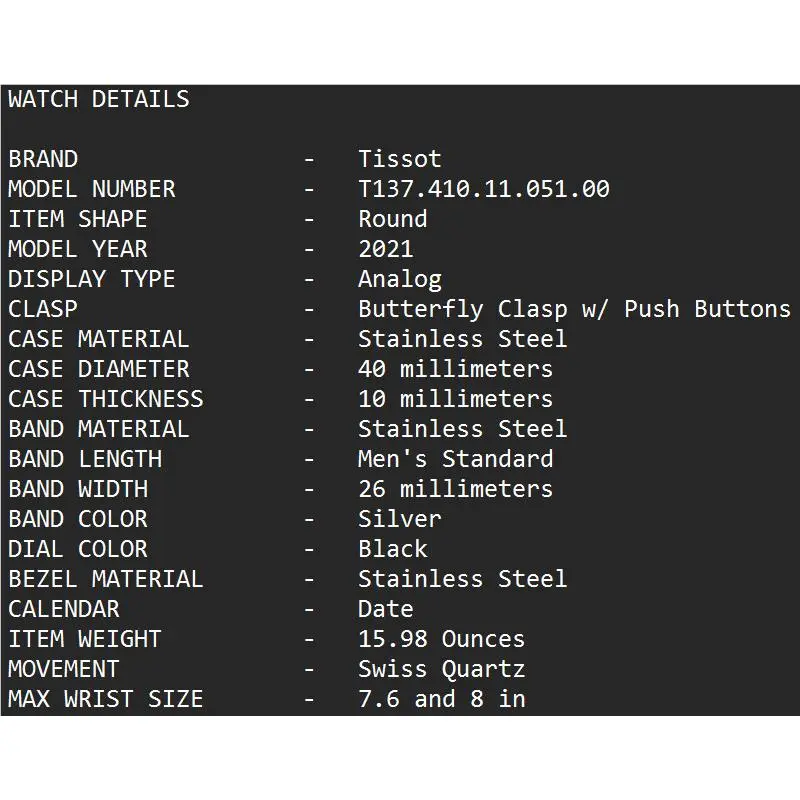800x800 pixels.
Task: Select the Swiss Quartz movement value
Action: point(441,669)
